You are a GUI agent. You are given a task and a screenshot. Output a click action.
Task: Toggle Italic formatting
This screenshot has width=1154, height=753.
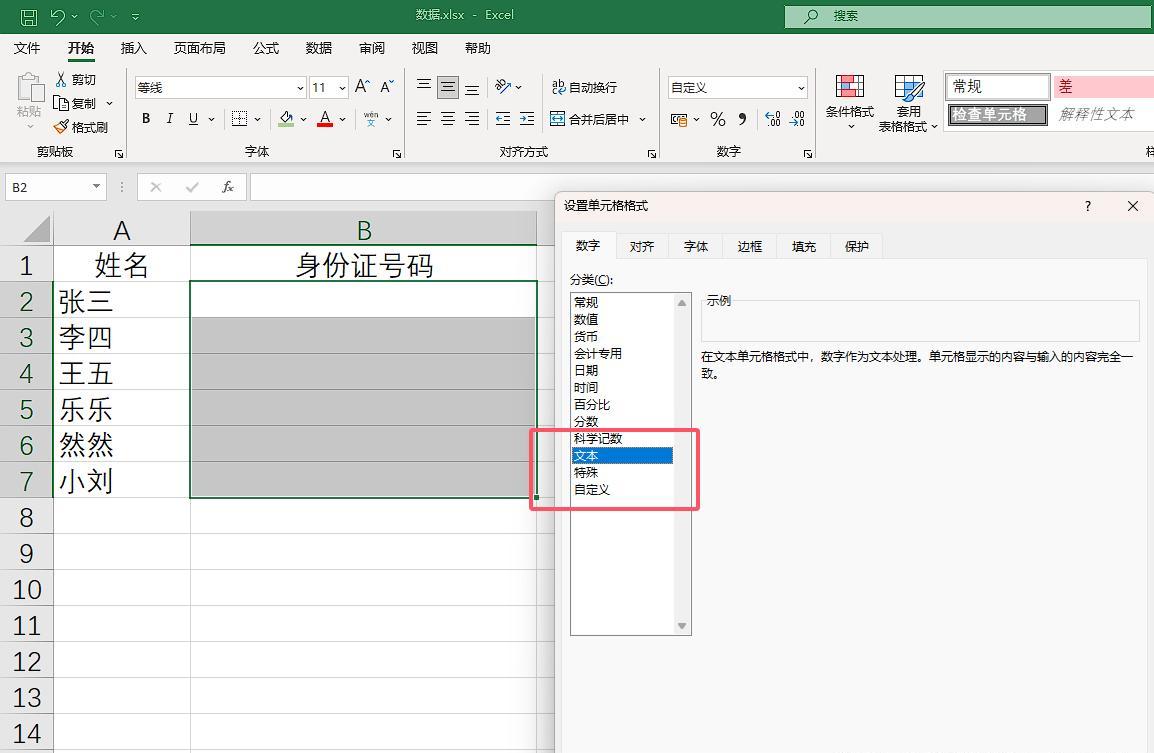169,119
